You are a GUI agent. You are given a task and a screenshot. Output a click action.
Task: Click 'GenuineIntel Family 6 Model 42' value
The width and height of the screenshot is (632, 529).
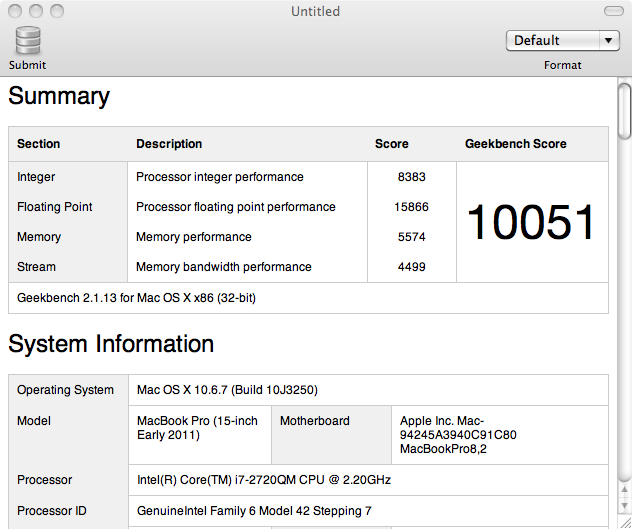pyautogui.click(x=254, y=511)
